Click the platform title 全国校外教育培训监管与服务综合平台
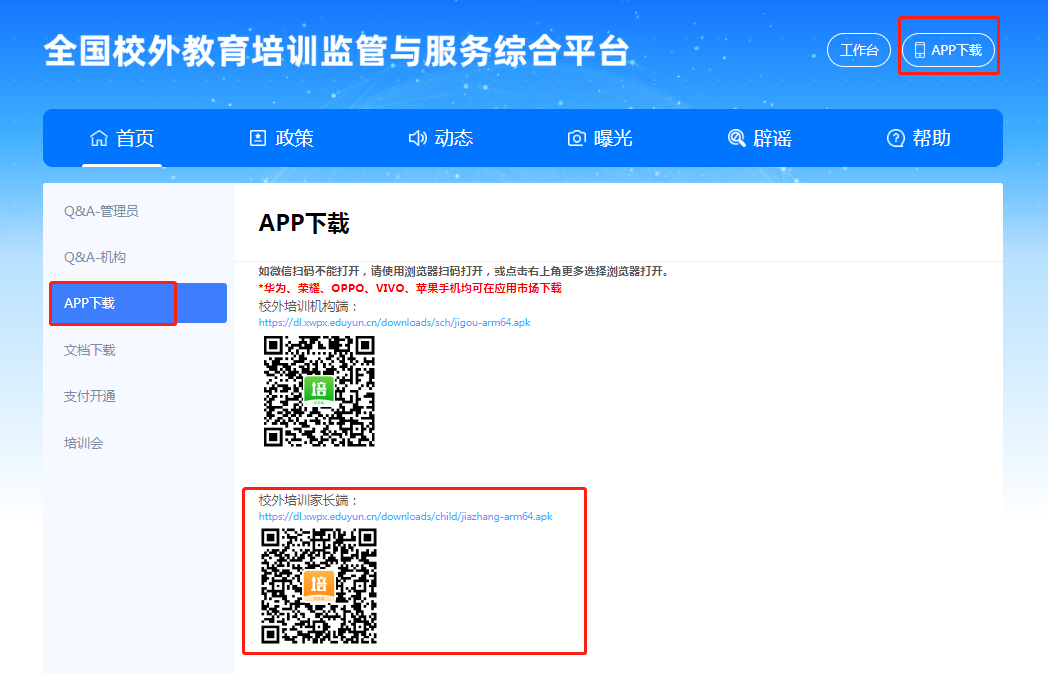This screenshot has width=1048, height=674. (337, 51)
